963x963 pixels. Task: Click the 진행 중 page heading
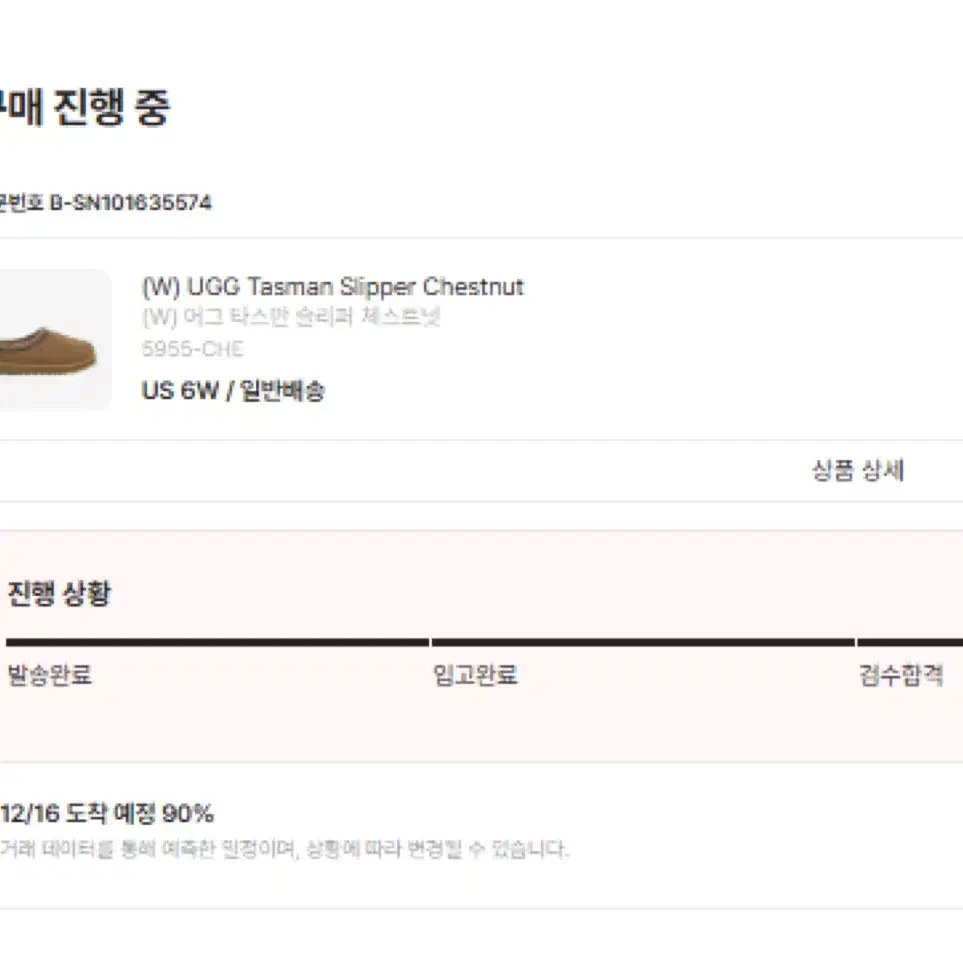point(111,107)
